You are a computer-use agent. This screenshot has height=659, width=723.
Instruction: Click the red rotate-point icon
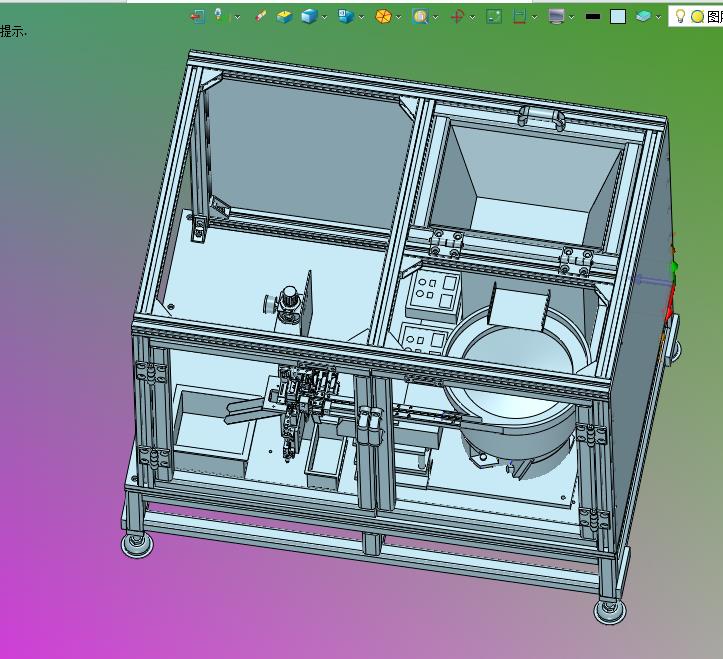point(457,17)
